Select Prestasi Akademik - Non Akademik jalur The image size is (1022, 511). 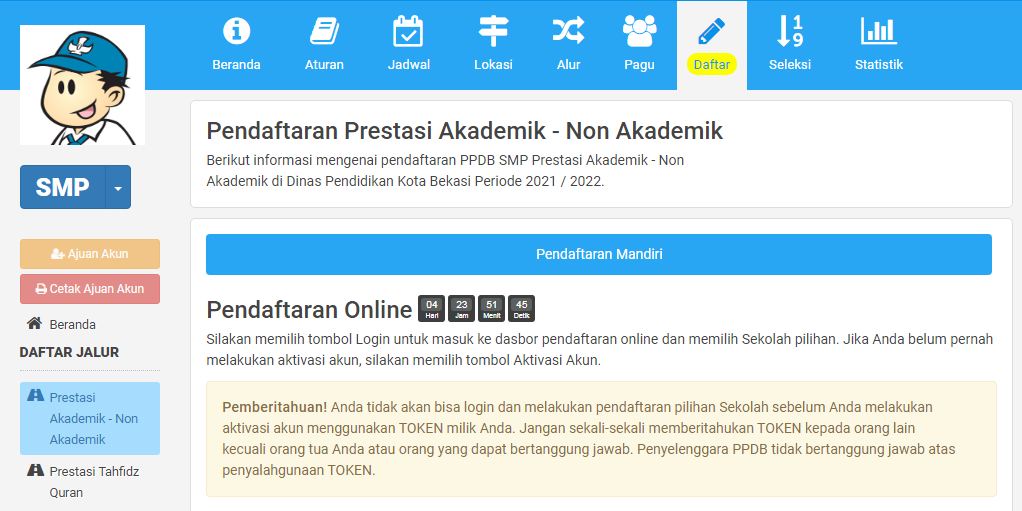[x=93, y=418]
